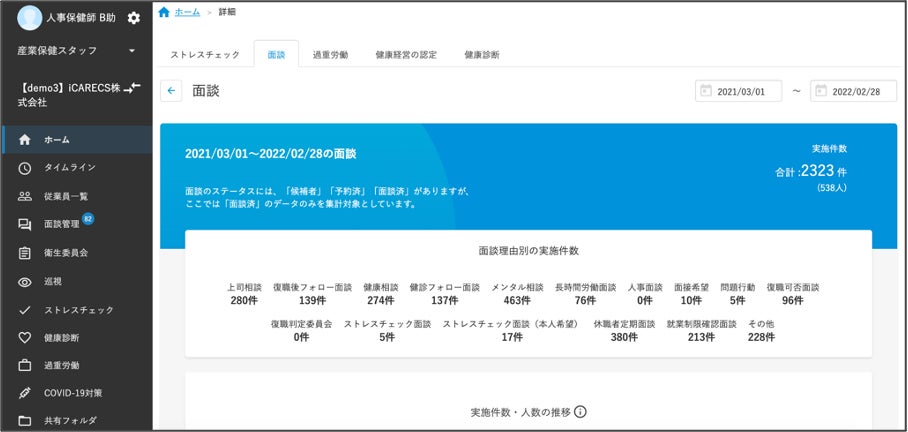
Task: Click the user name 人事保健師 B助
Action: pyautogui.click(x=81, y=18)
